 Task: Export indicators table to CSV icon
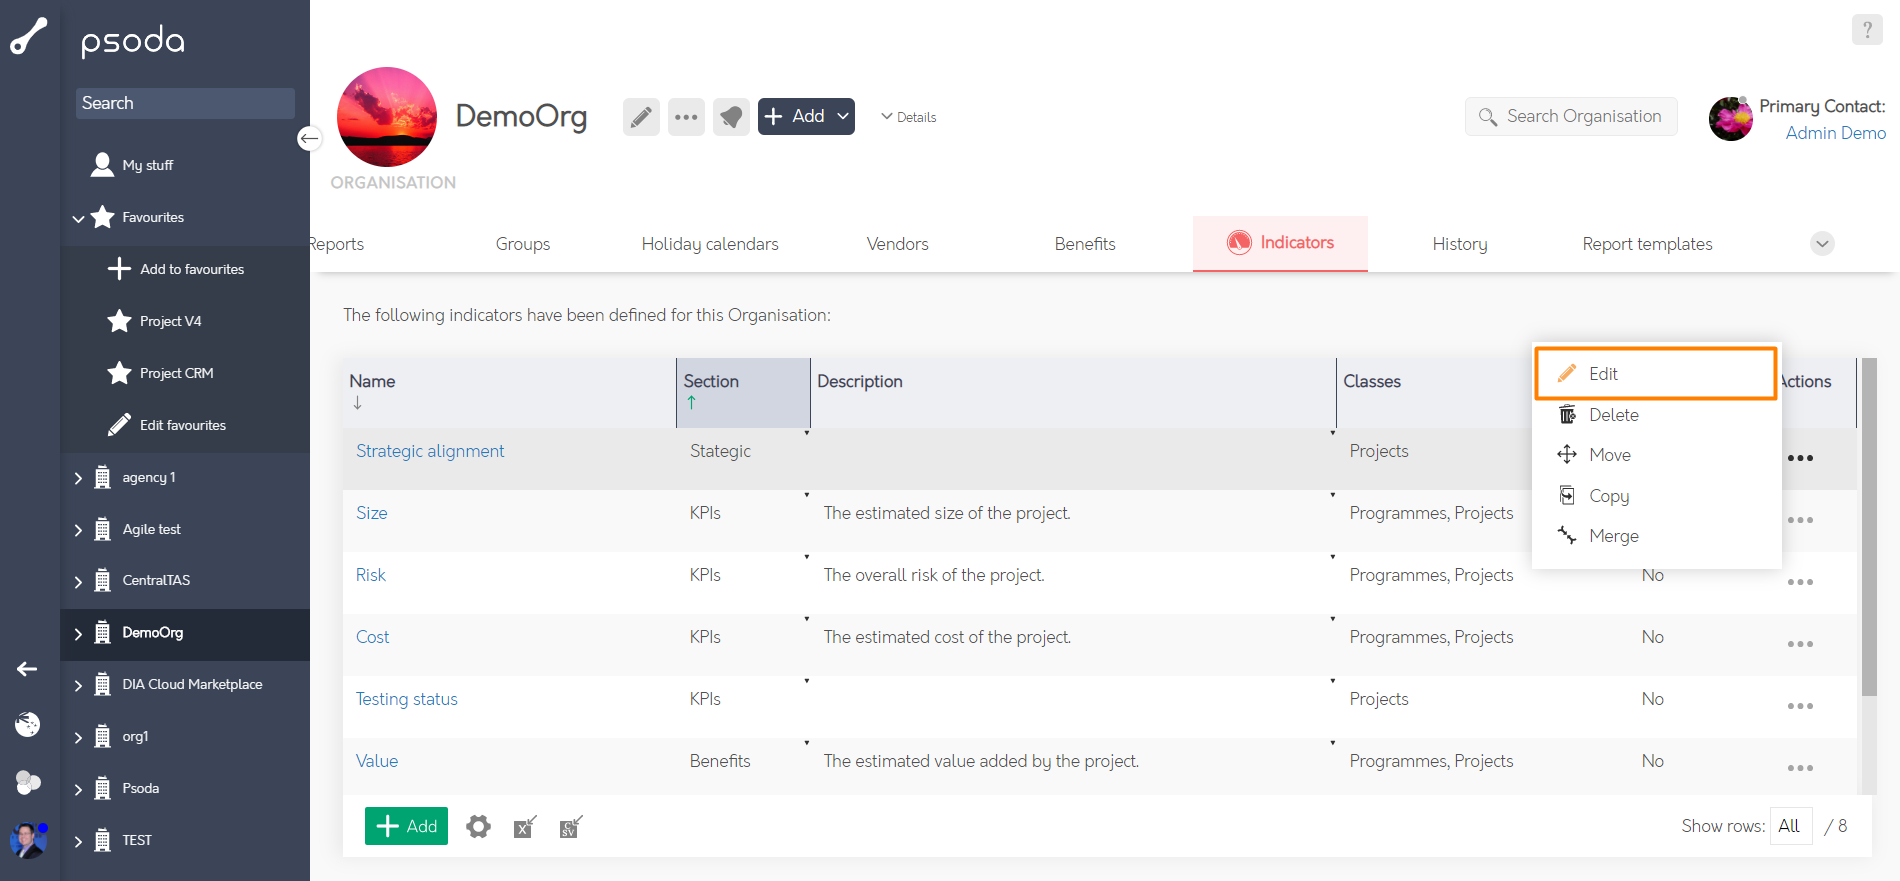tap(570, 827)
